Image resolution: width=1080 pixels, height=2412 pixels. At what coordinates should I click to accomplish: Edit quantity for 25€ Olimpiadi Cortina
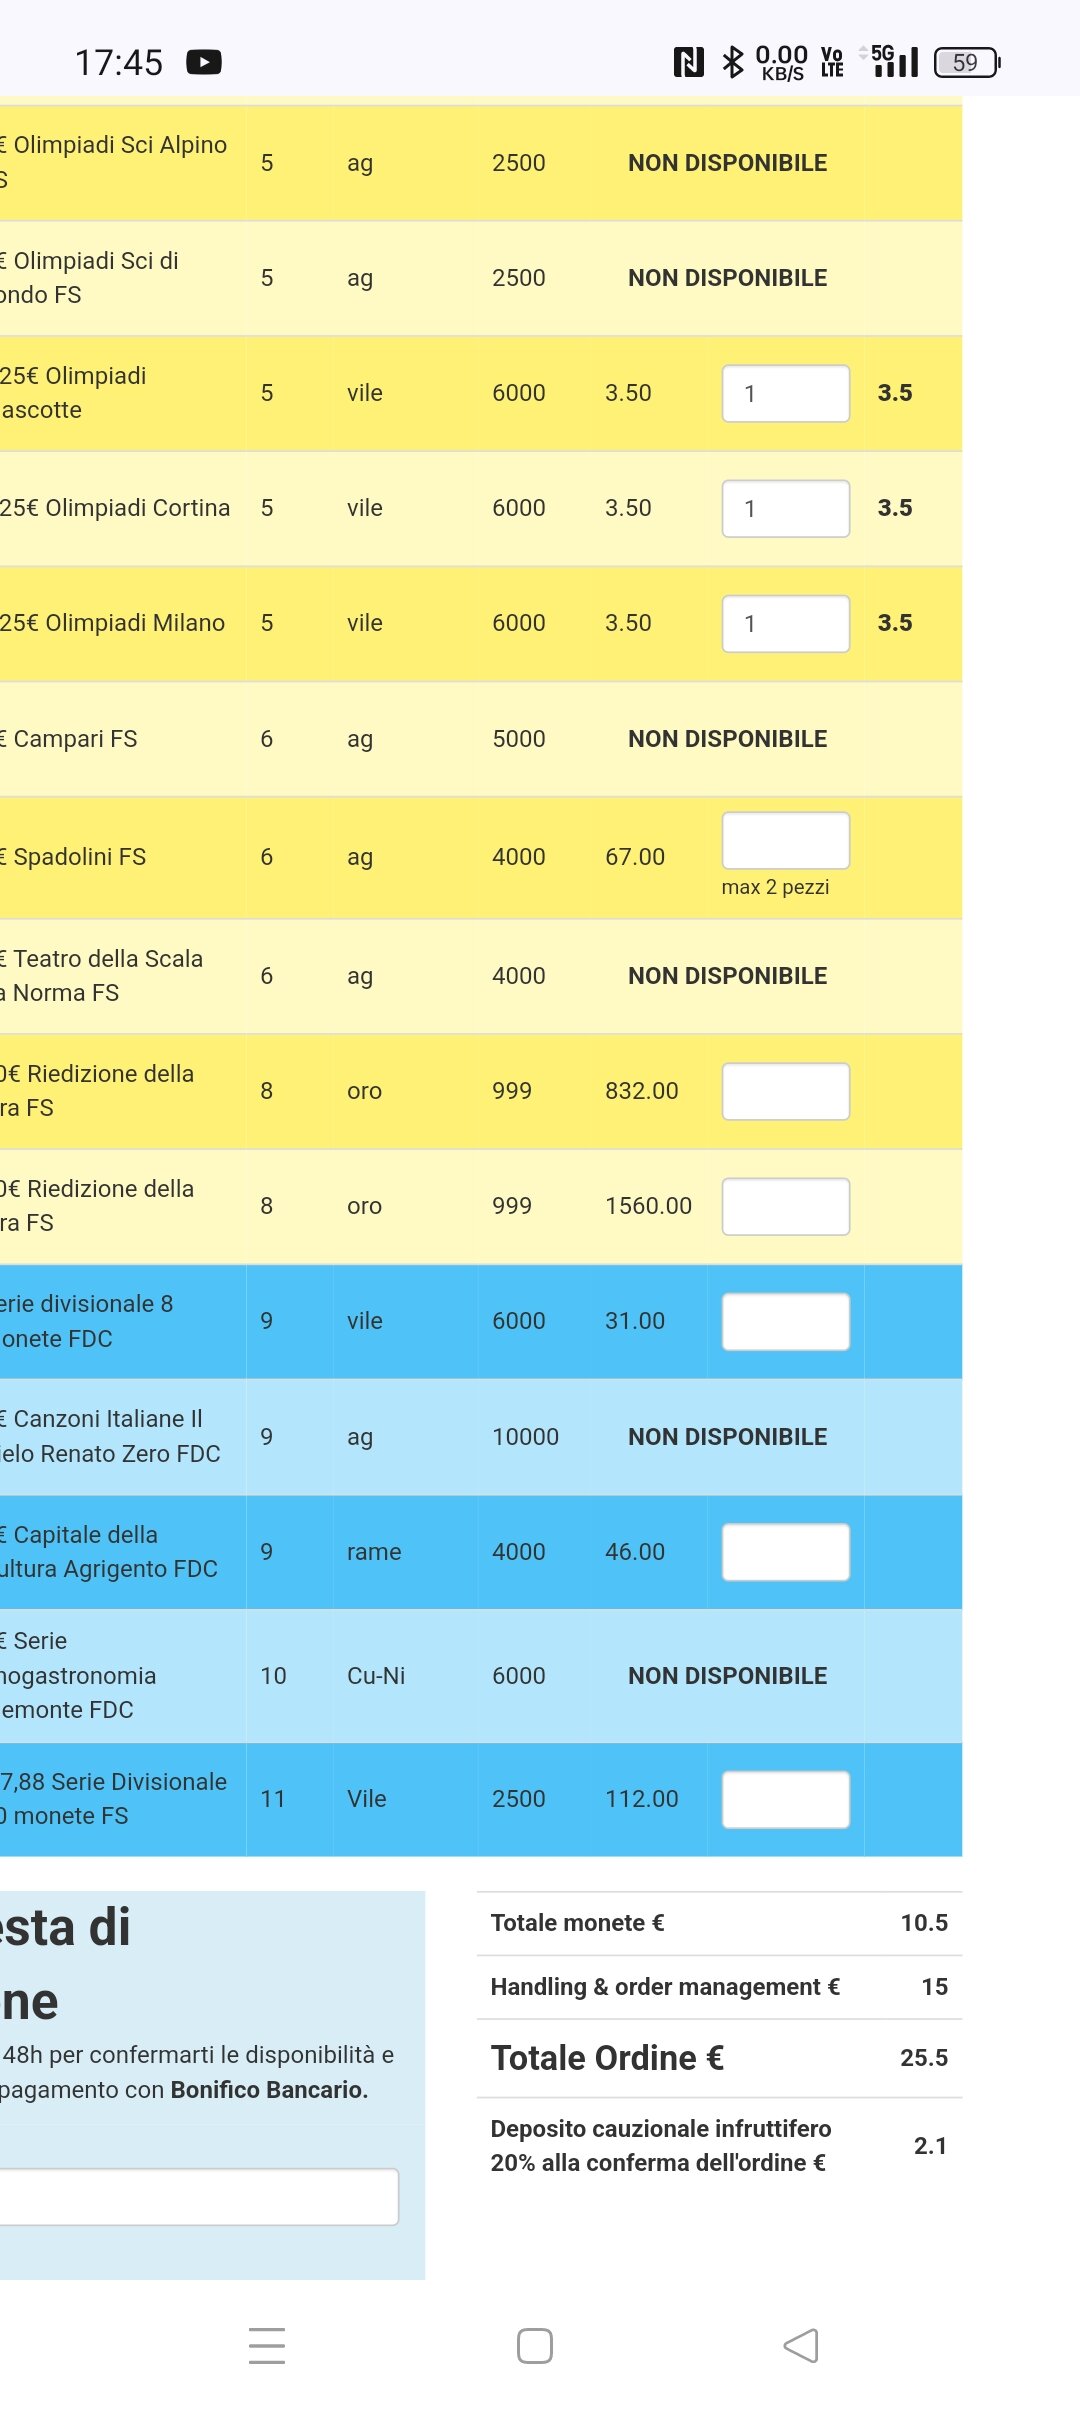786,509
